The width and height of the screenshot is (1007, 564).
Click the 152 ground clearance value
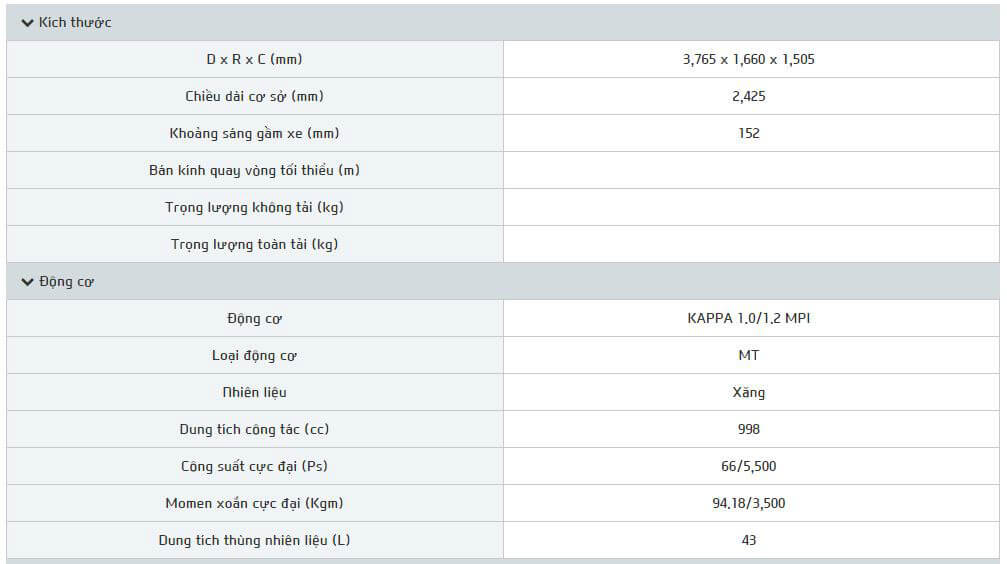point(748,133)
